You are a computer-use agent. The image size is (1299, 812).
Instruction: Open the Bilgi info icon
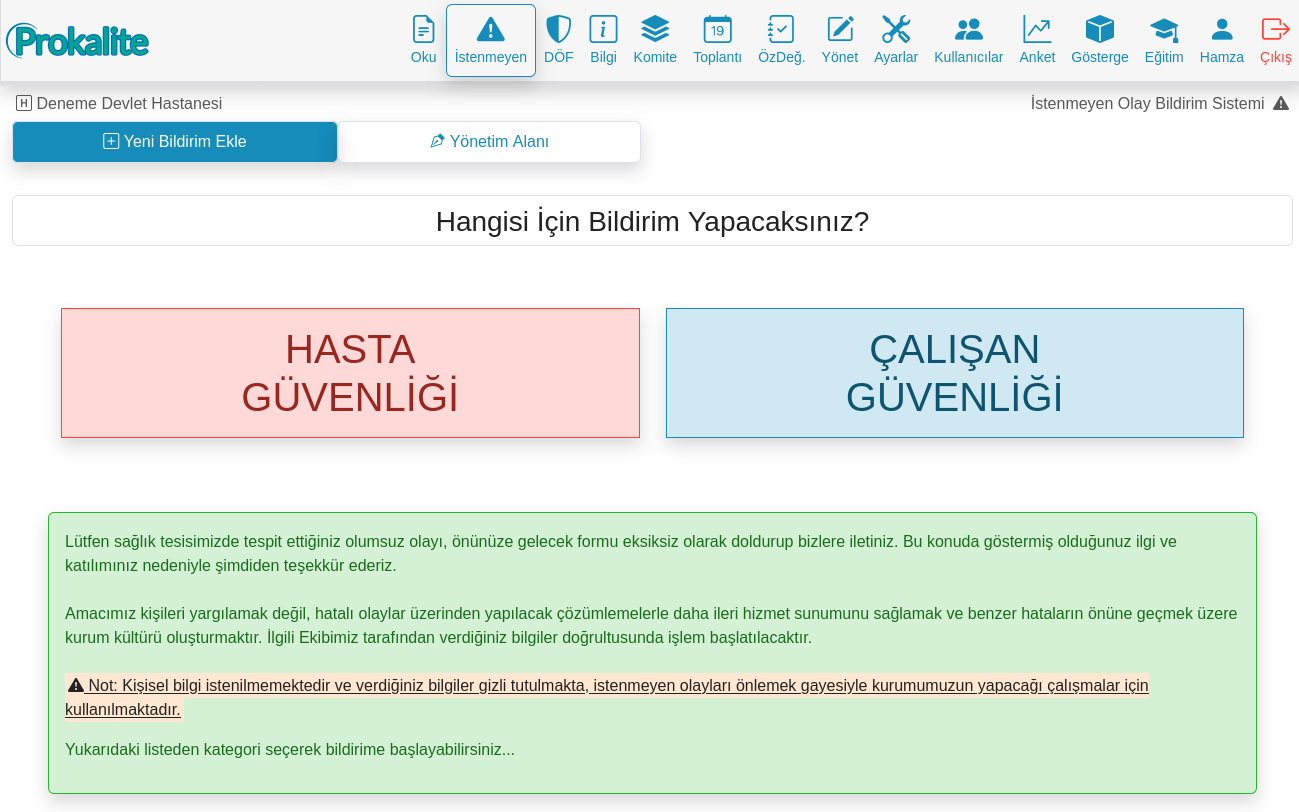[603, 29]
